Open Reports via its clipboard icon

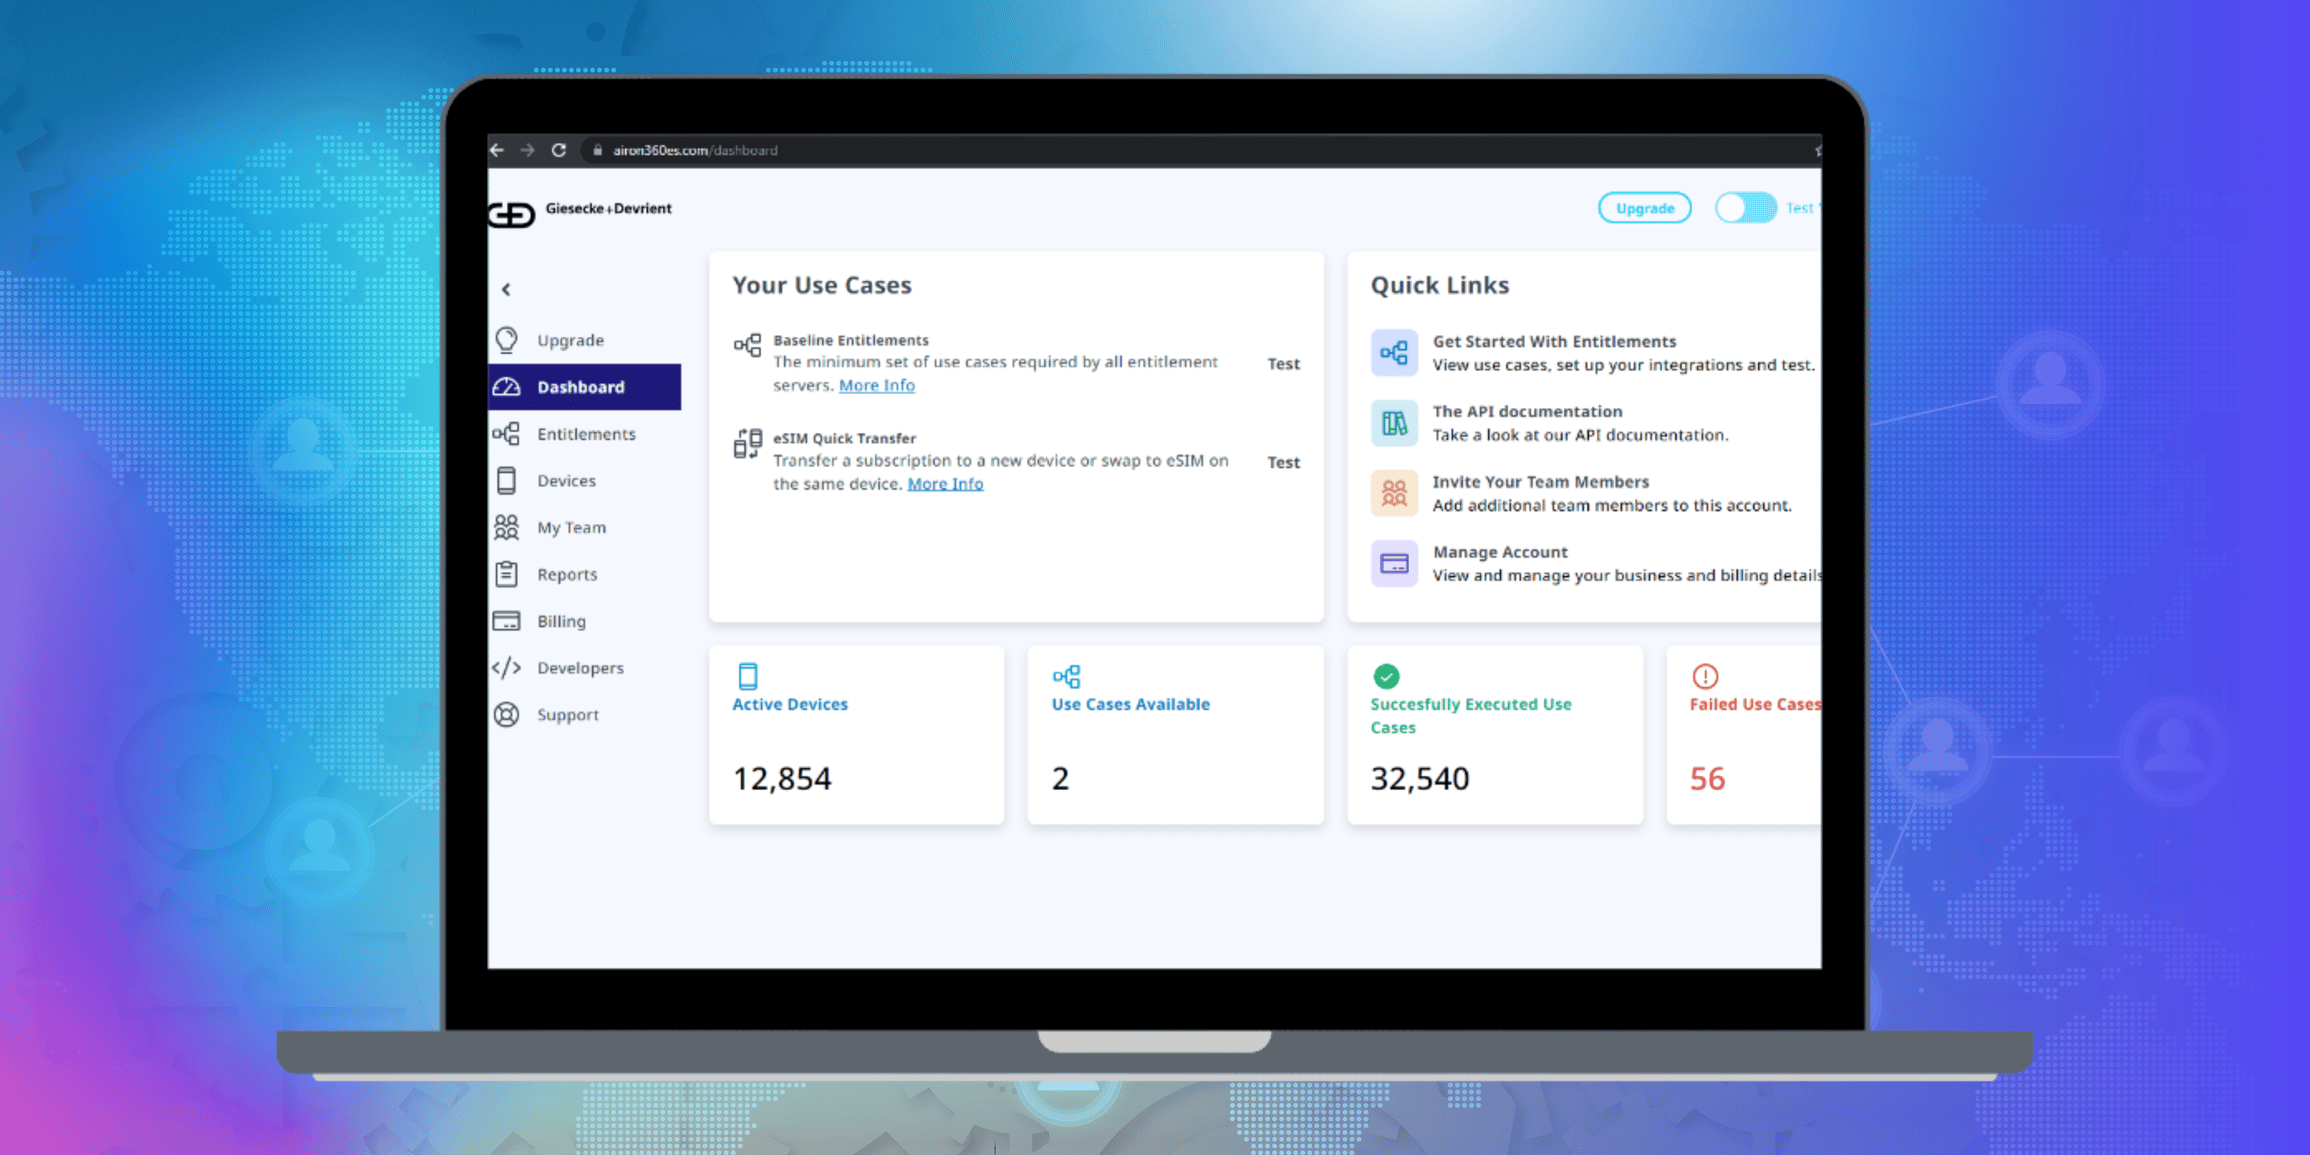pyautogui.click(x=508, y=574)
